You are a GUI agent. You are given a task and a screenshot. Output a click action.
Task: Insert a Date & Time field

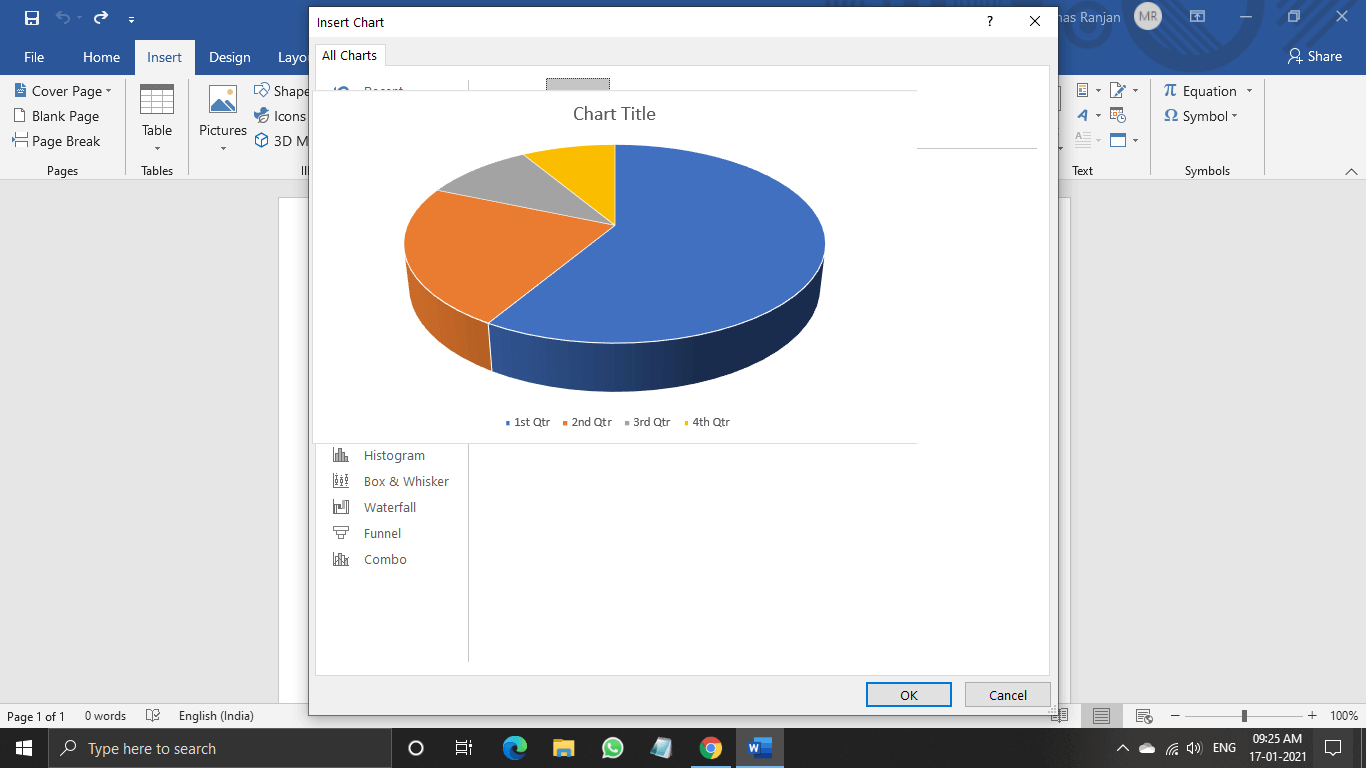click(1117, 115)
